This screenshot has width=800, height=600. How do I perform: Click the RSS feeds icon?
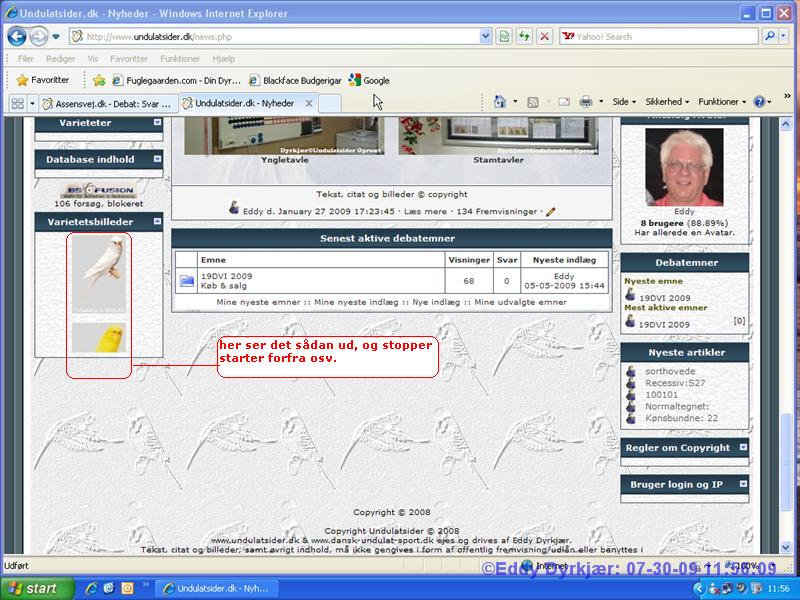pos(533,103)
